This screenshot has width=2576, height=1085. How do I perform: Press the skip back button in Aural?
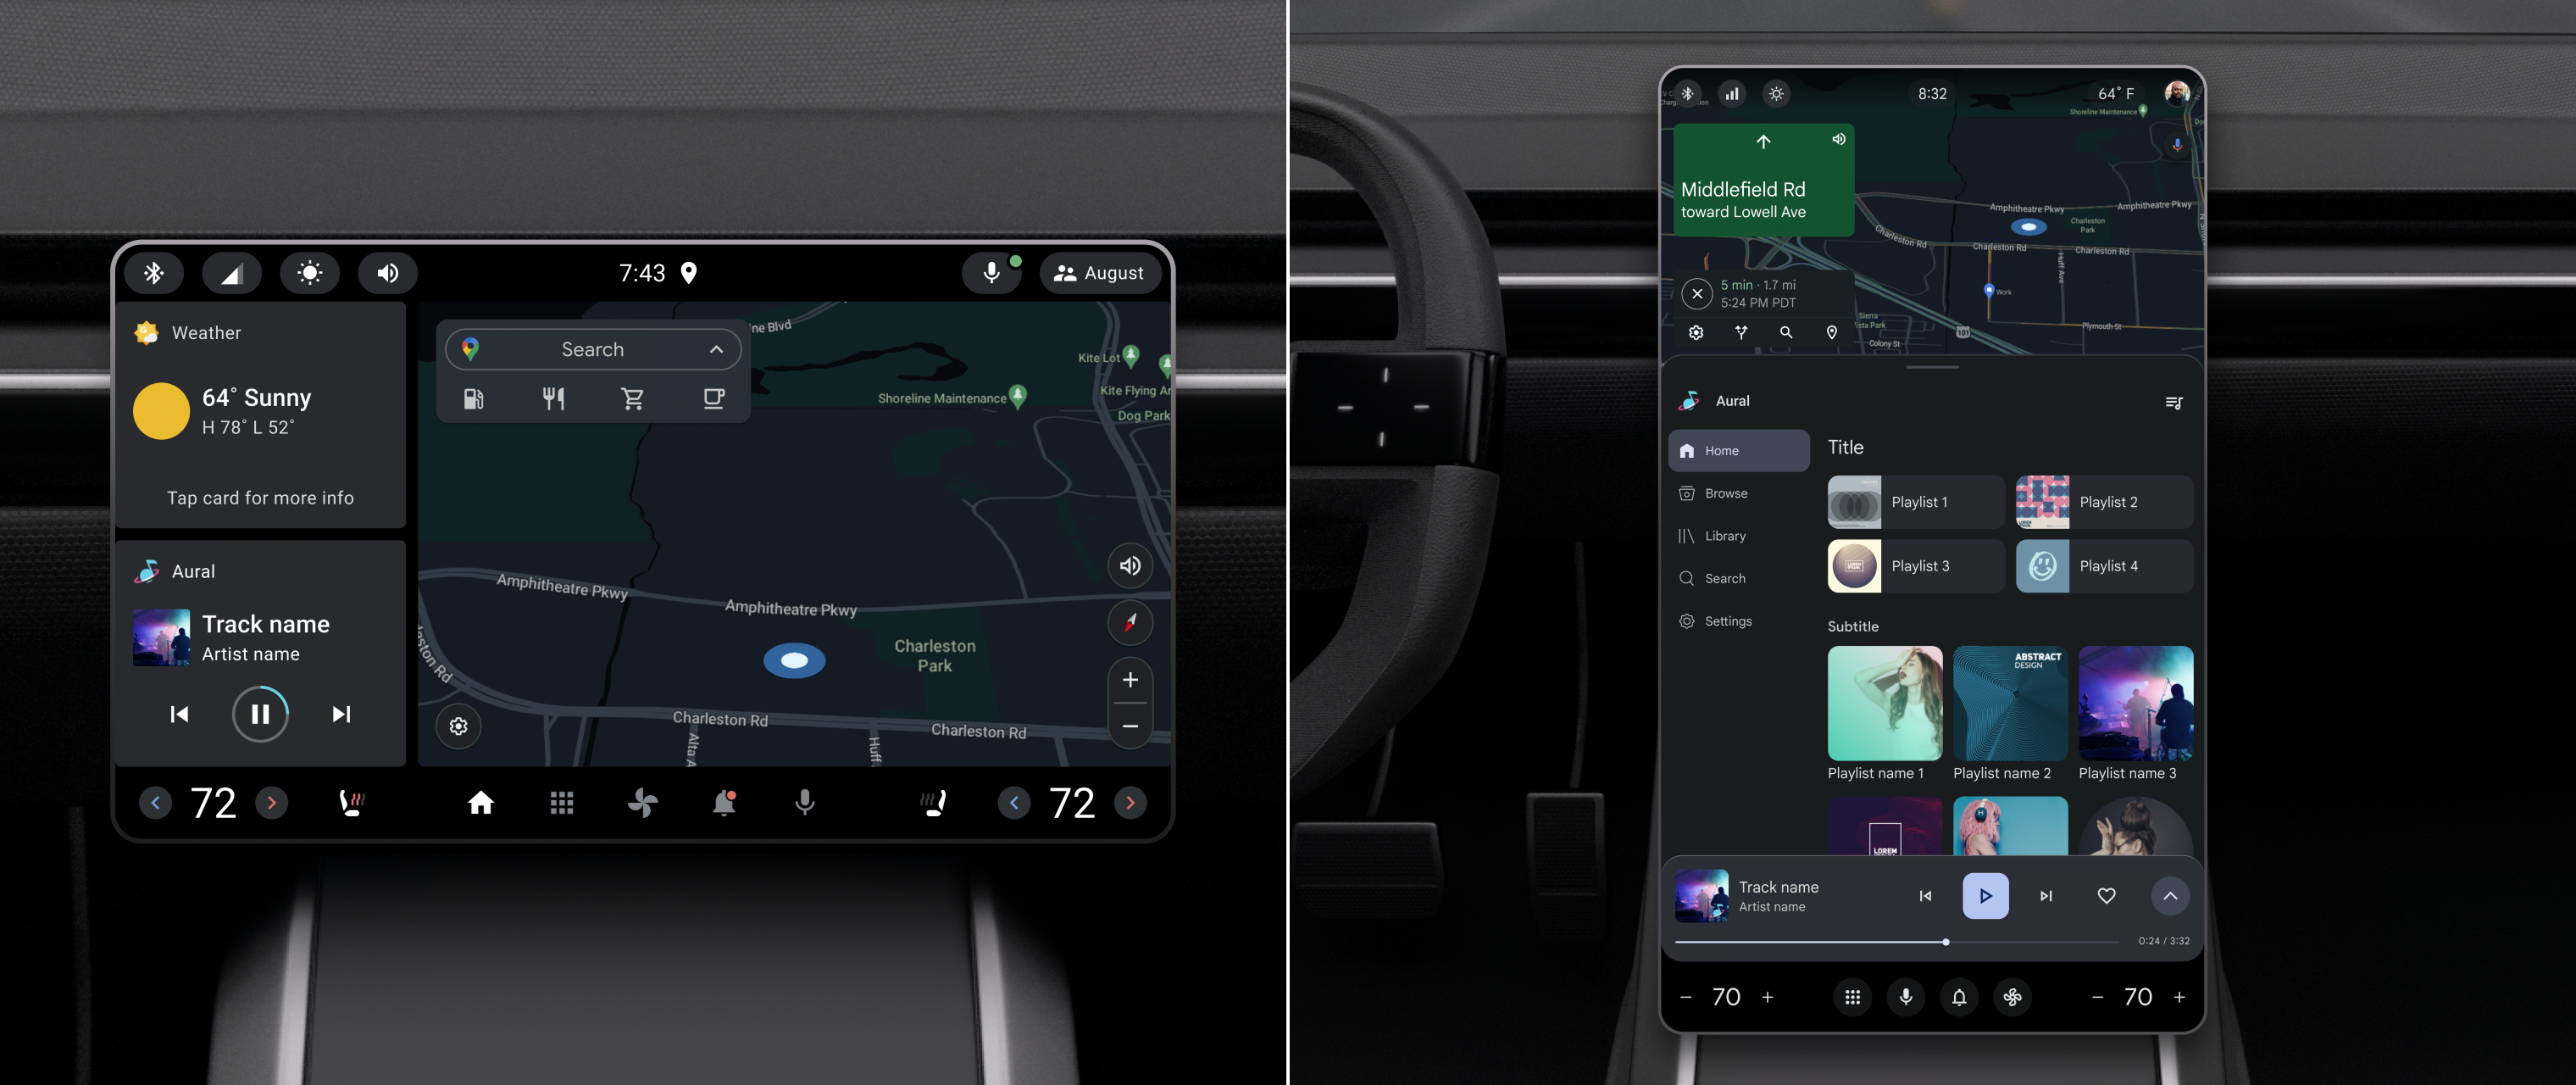(x=179, y=714)
